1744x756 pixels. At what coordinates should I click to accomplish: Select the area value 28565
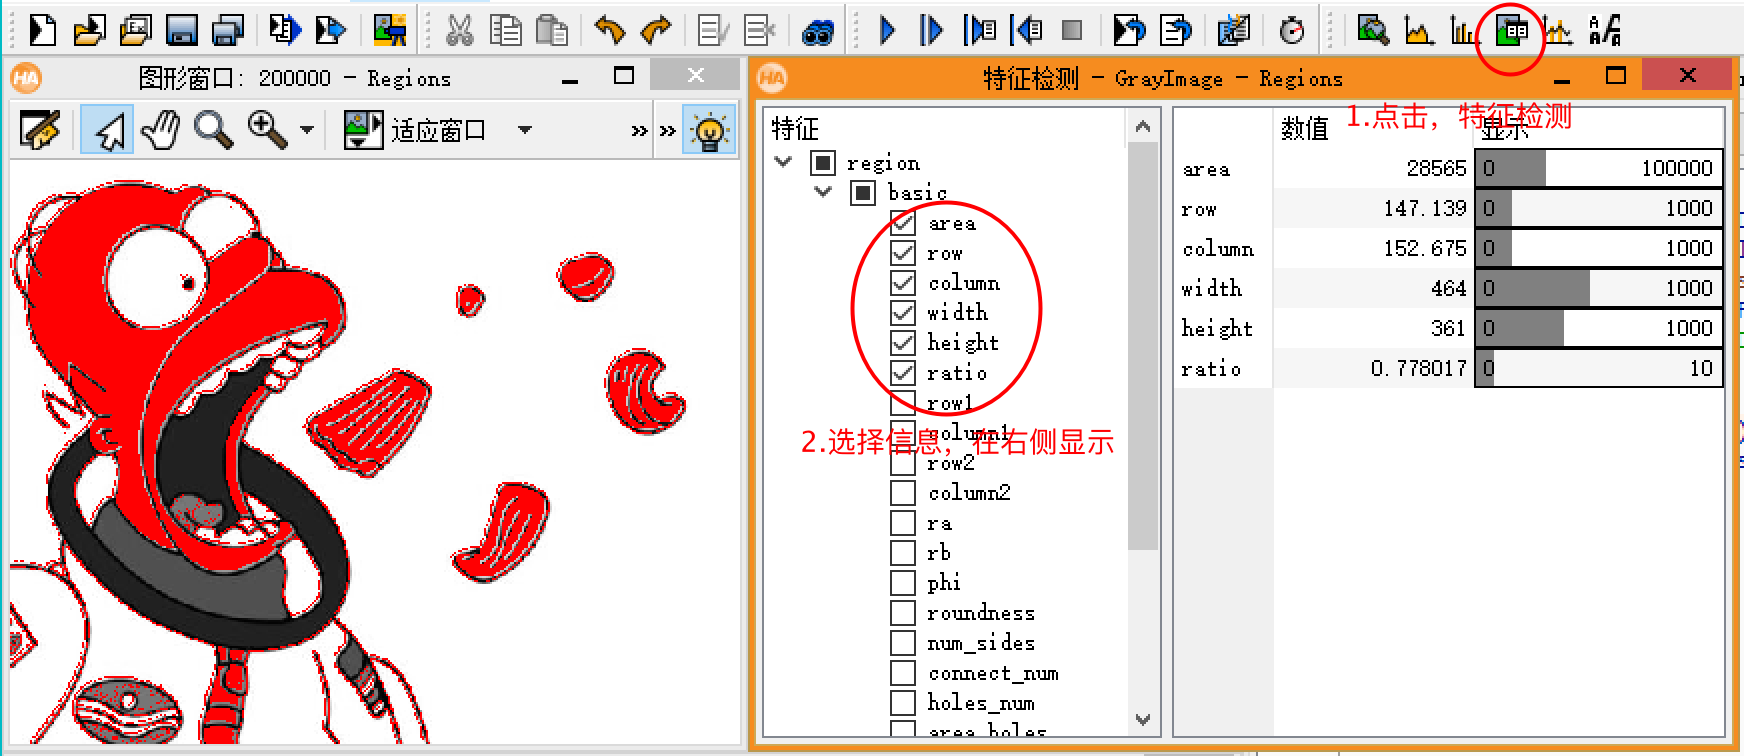click(1436, 168)
